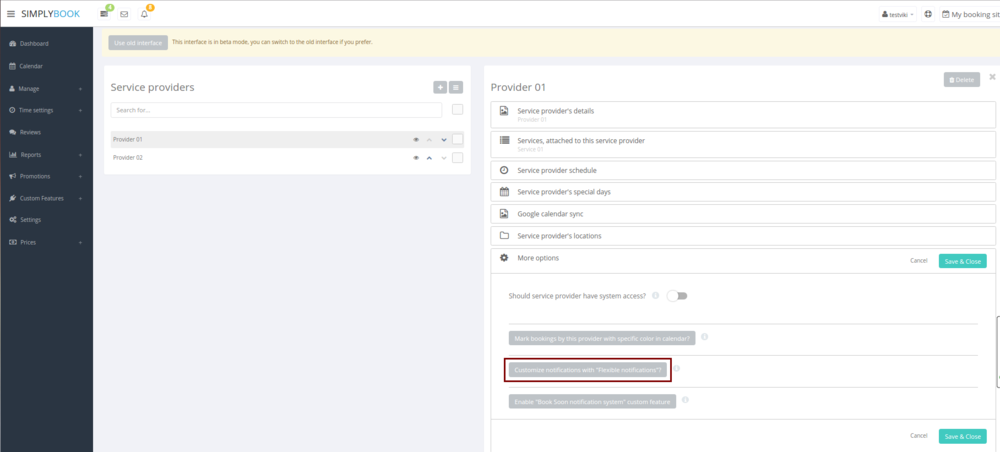
Task: Click the Use old interface button
Action: point(138,42)
